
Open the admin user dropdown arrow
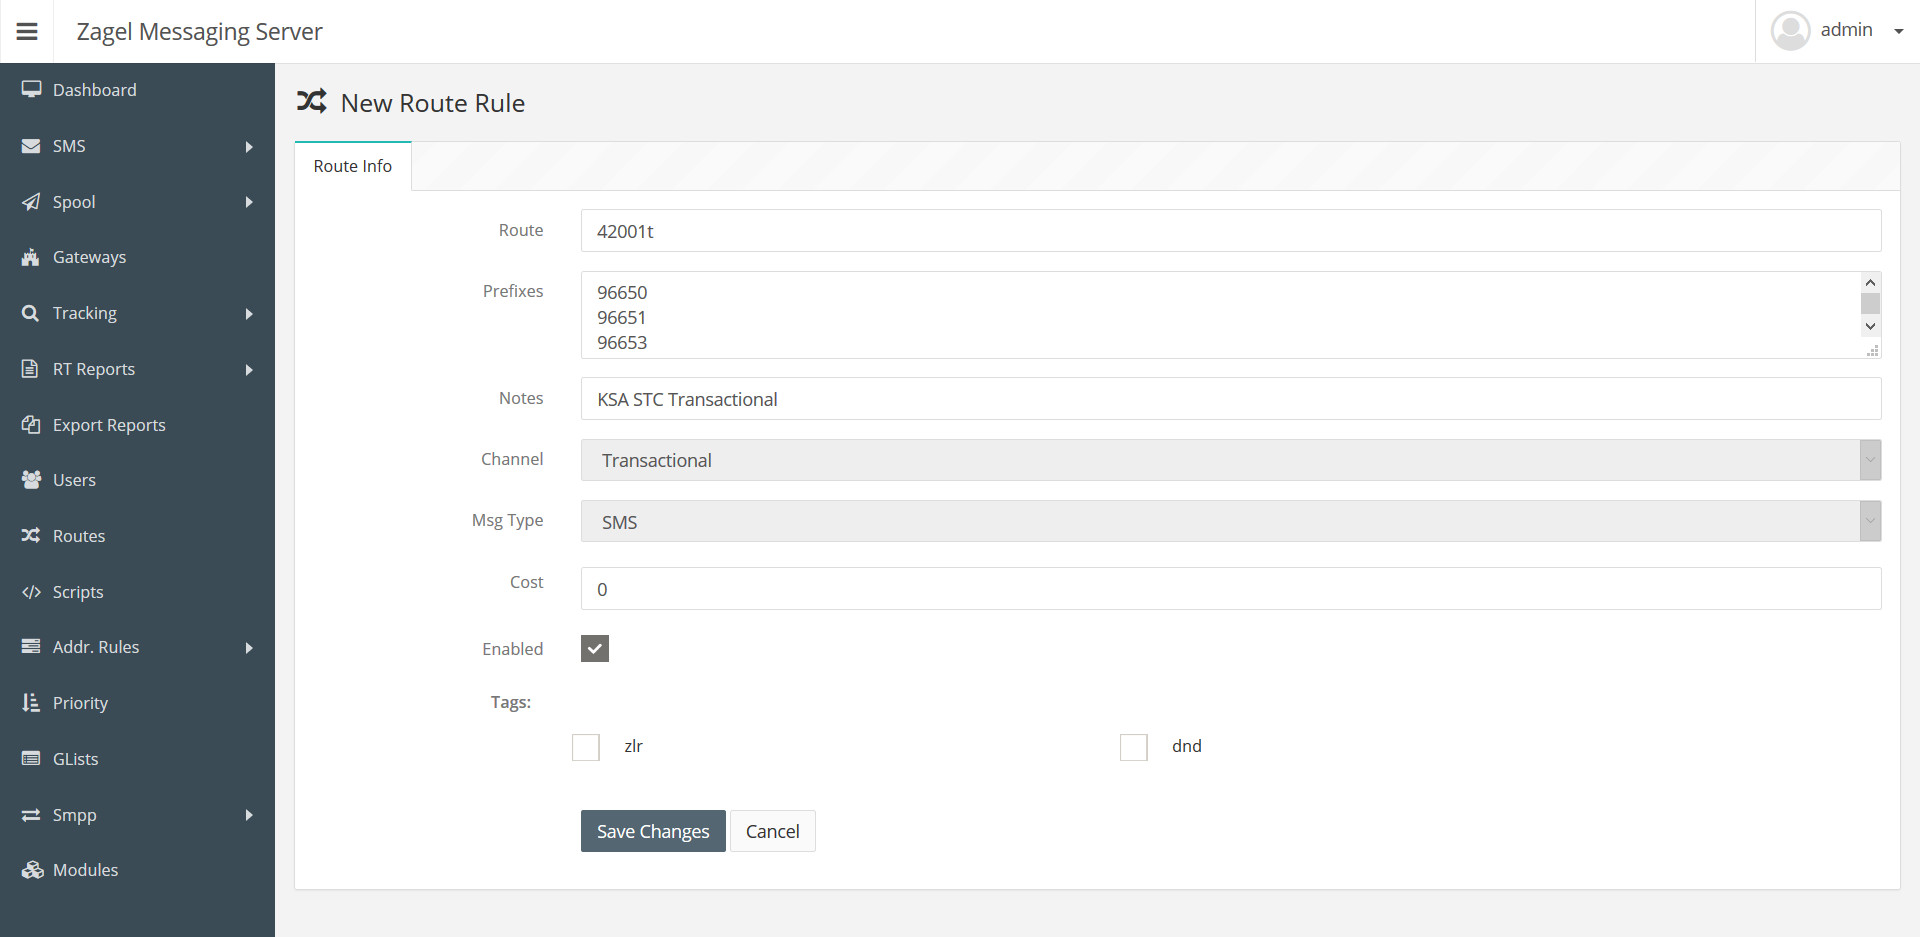tap(1899, 31)
